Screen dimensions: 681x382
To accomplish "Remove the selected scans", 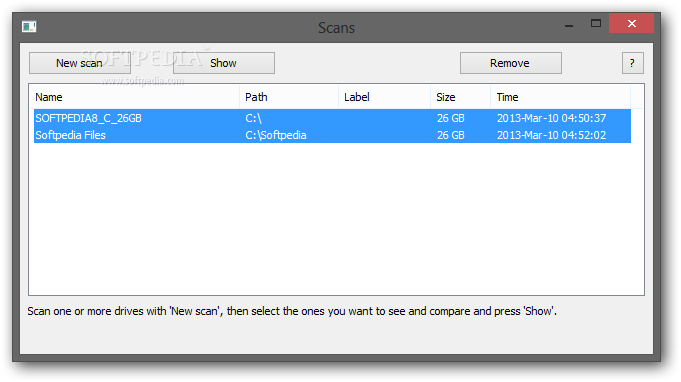I will tap(511, 63).
